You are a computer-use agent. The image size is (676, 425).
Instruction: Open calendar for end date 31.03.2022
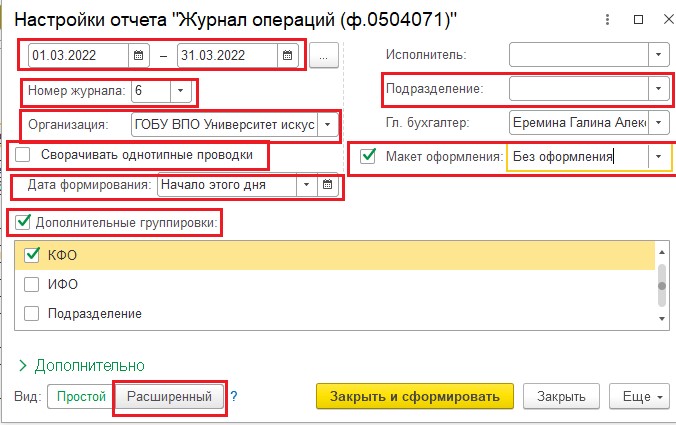click(288, 56)
